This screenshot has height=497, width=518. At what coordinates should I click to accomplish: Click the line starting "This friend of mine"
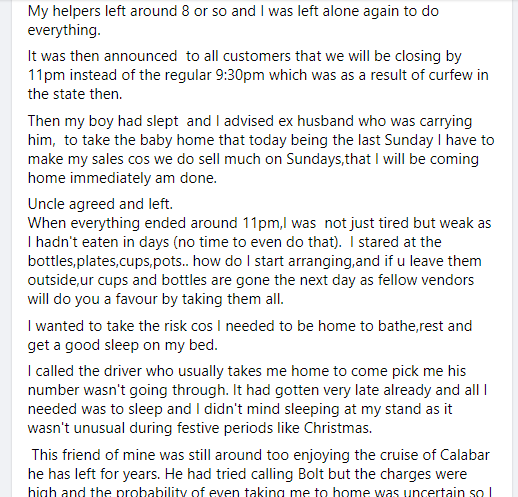tap(261, 455)
